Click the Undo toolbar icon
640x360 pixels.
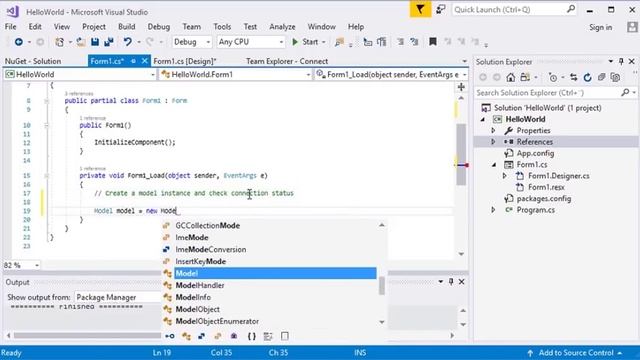click(x=128, y=42)
